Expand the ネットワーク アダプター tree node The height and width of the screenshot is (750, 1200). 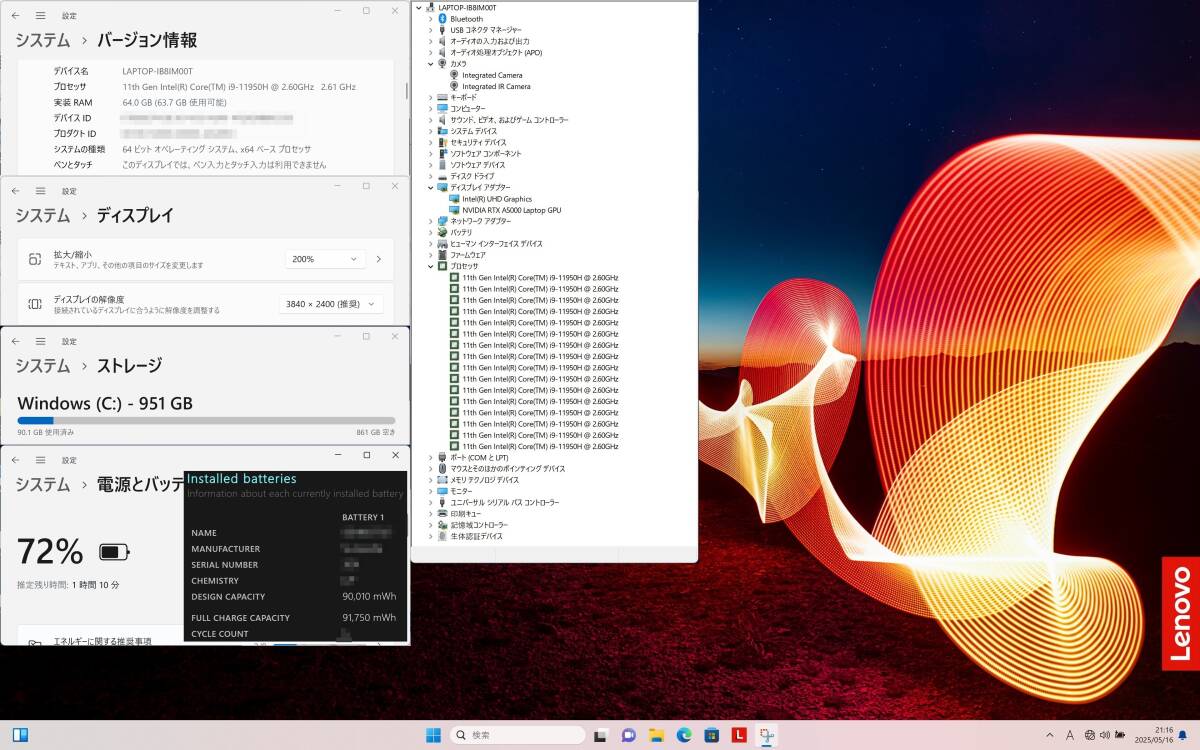431,221
